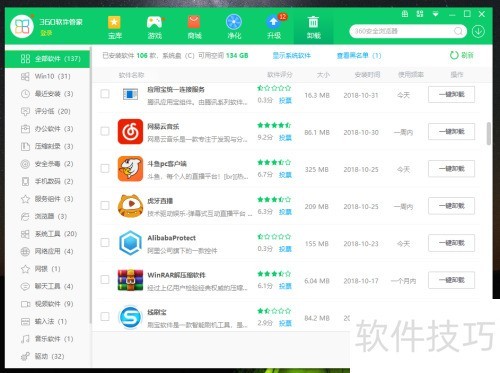Click 投票 link for 虎牙直播
500x373 pixels.
(x=285, y=212)
